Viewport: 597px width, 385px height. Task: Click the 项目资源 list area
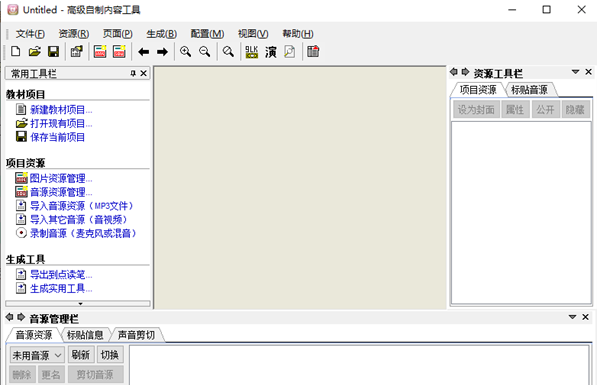point(521,212)
